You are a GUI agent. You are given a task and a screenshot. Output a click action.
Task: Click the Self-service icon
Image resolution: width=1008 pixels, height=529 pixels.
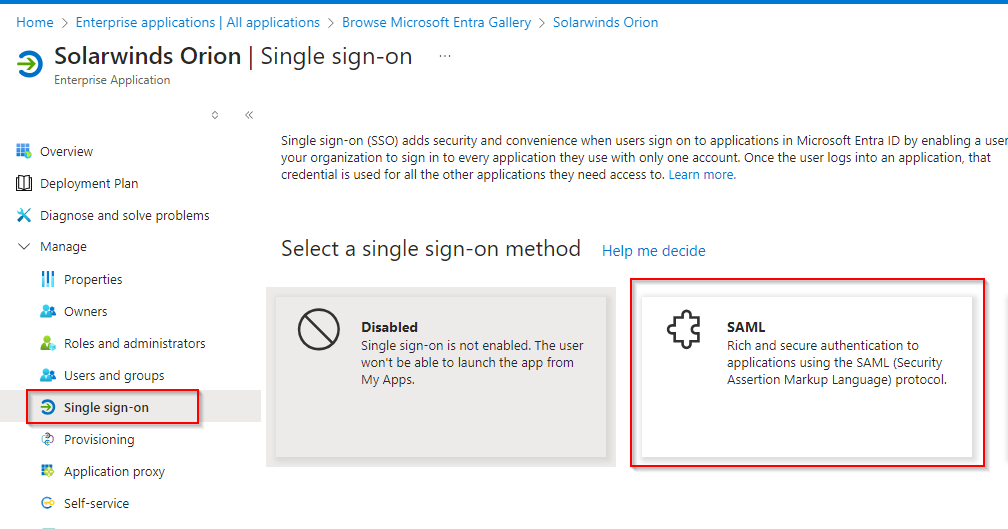click(x=48, y=503)
